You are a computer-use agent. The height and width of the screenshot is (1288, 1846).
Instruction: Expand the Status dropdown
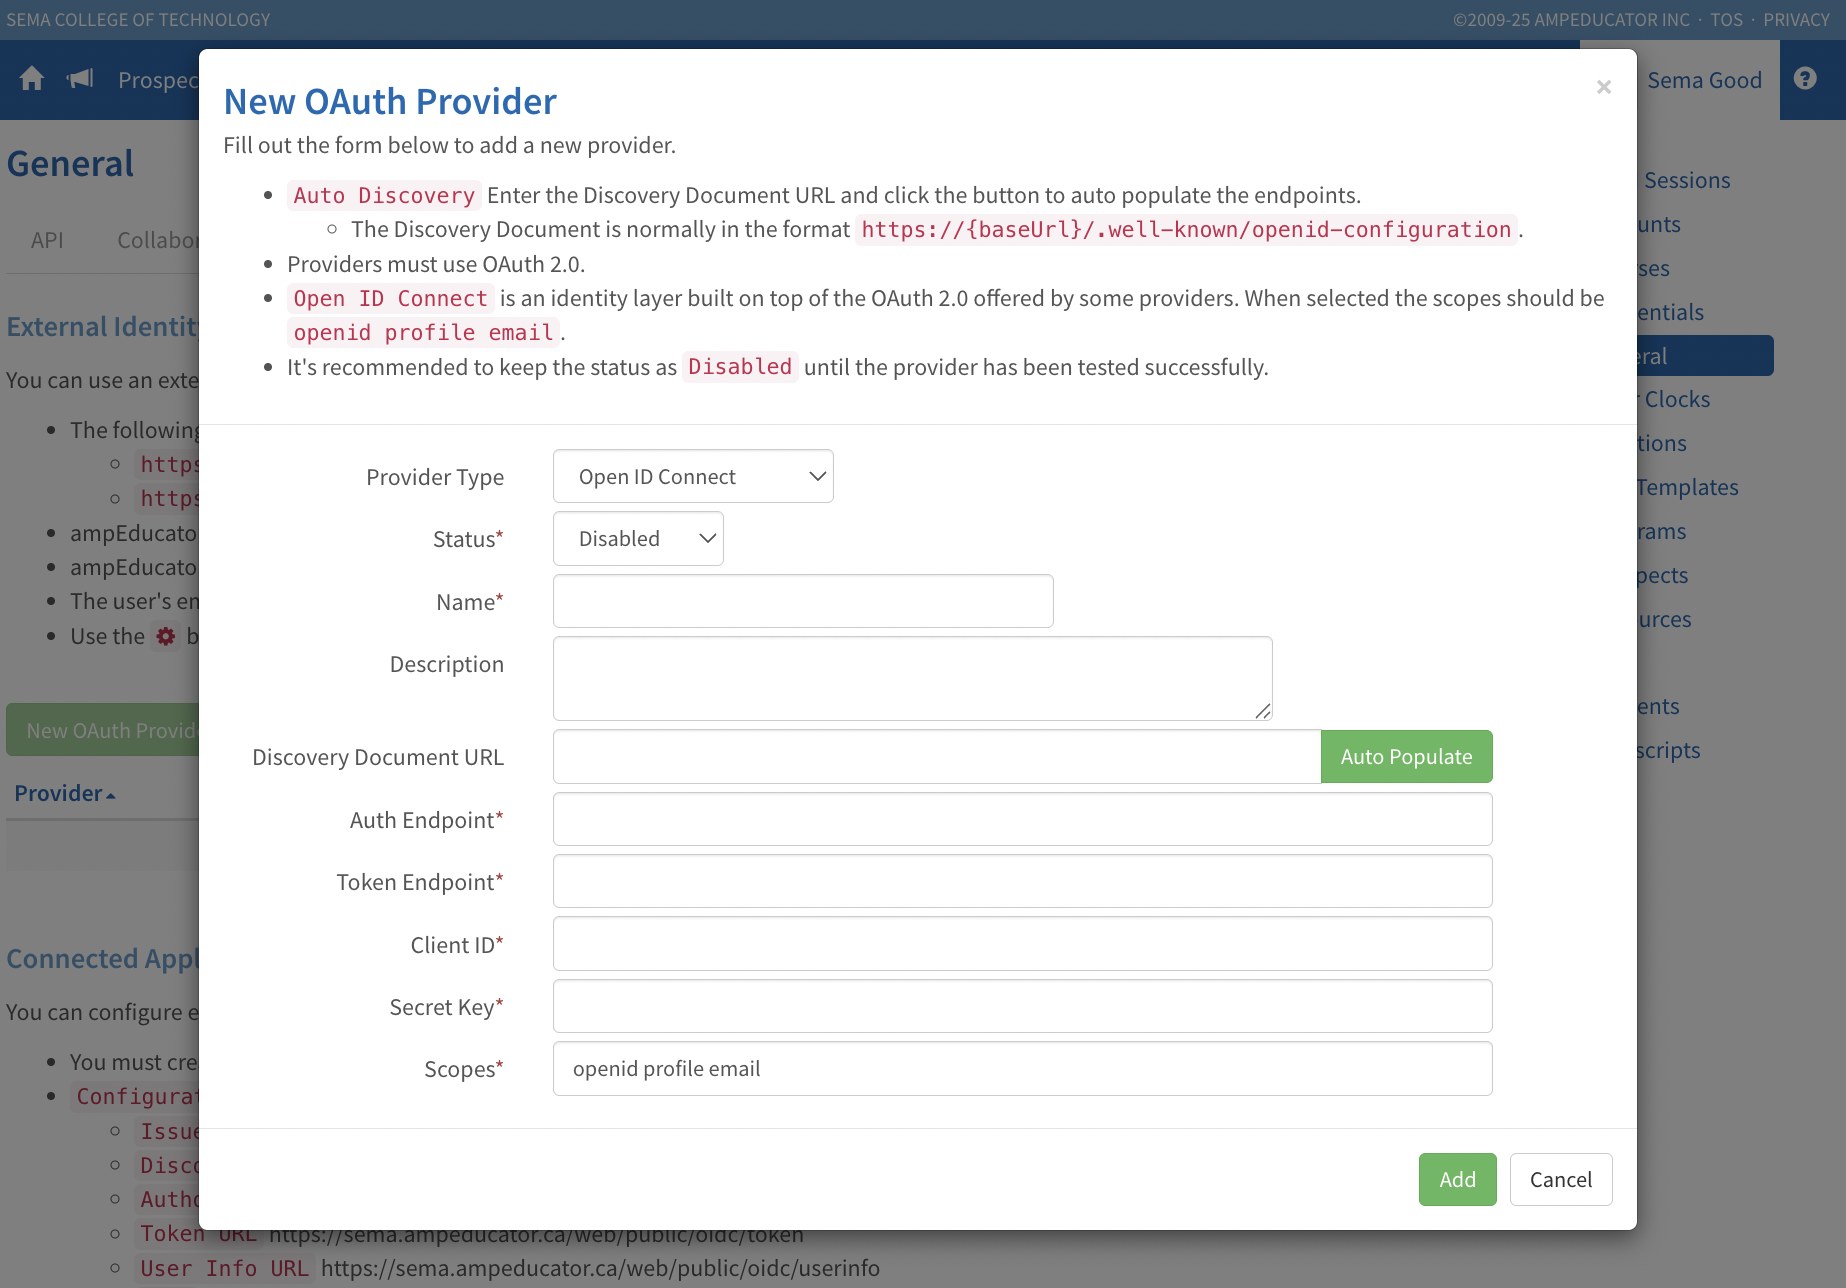point(638,539)
